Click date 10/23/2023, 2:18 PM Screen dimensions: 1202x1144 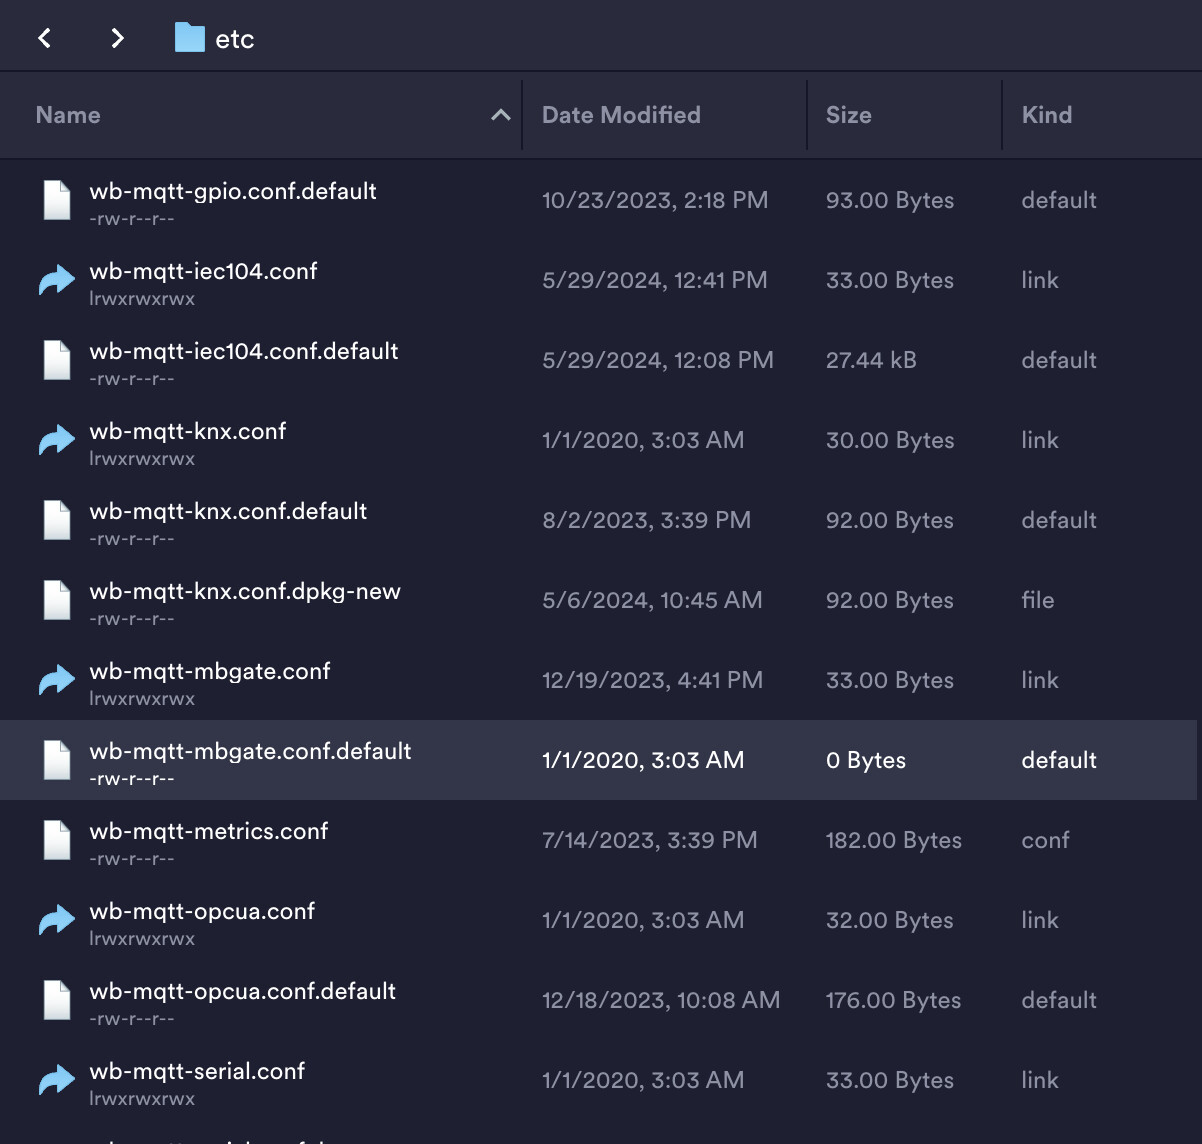coord(655,200)
